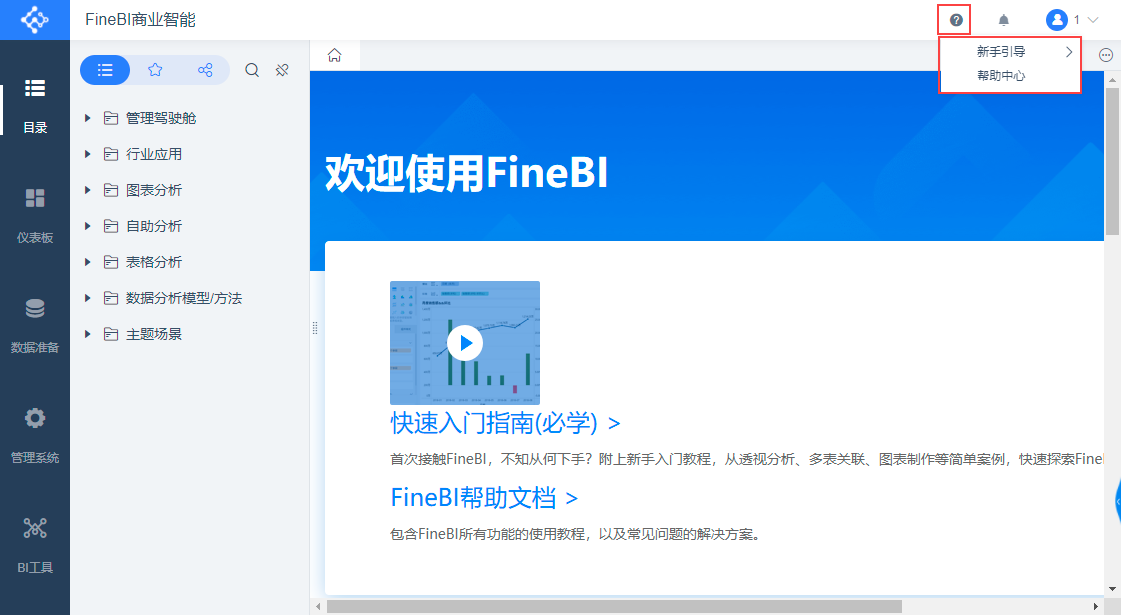Screen dimensions: 1121x615
Task: Search the directory with magnifier icon
Action: pos(252,70)
